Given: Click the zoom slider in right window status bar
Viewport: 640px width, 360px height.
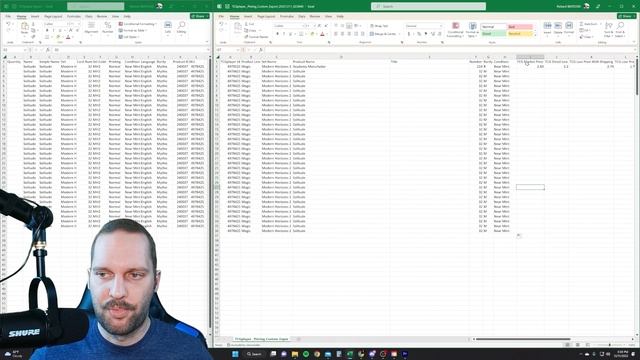Looking at the screenshot, I should point(610,345).
